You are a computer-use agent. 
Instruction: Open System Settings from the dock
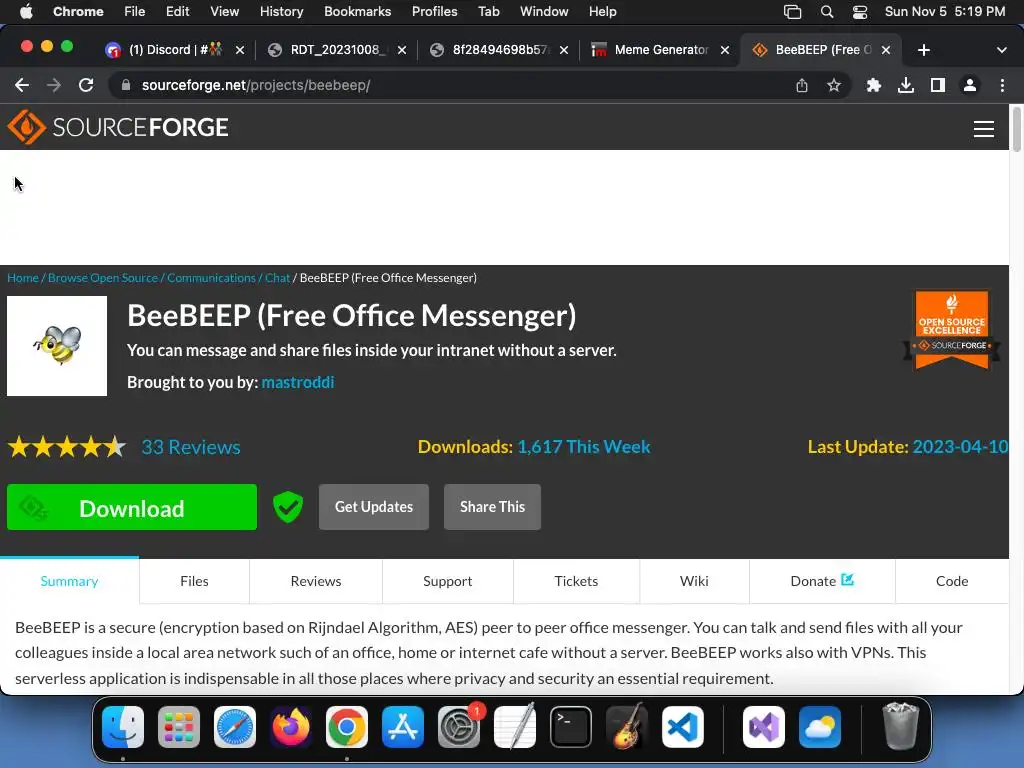pos(458,727)
